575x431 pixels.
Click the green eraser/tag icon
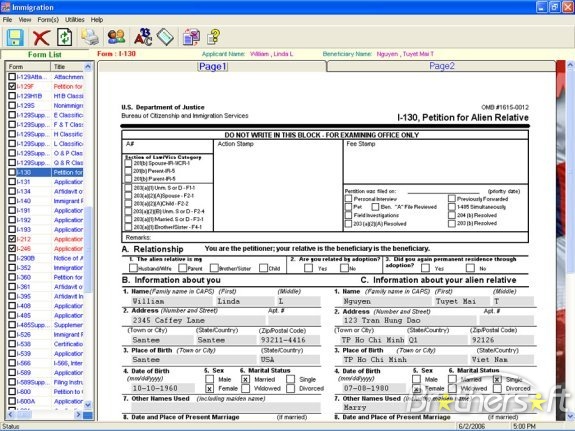165,37
